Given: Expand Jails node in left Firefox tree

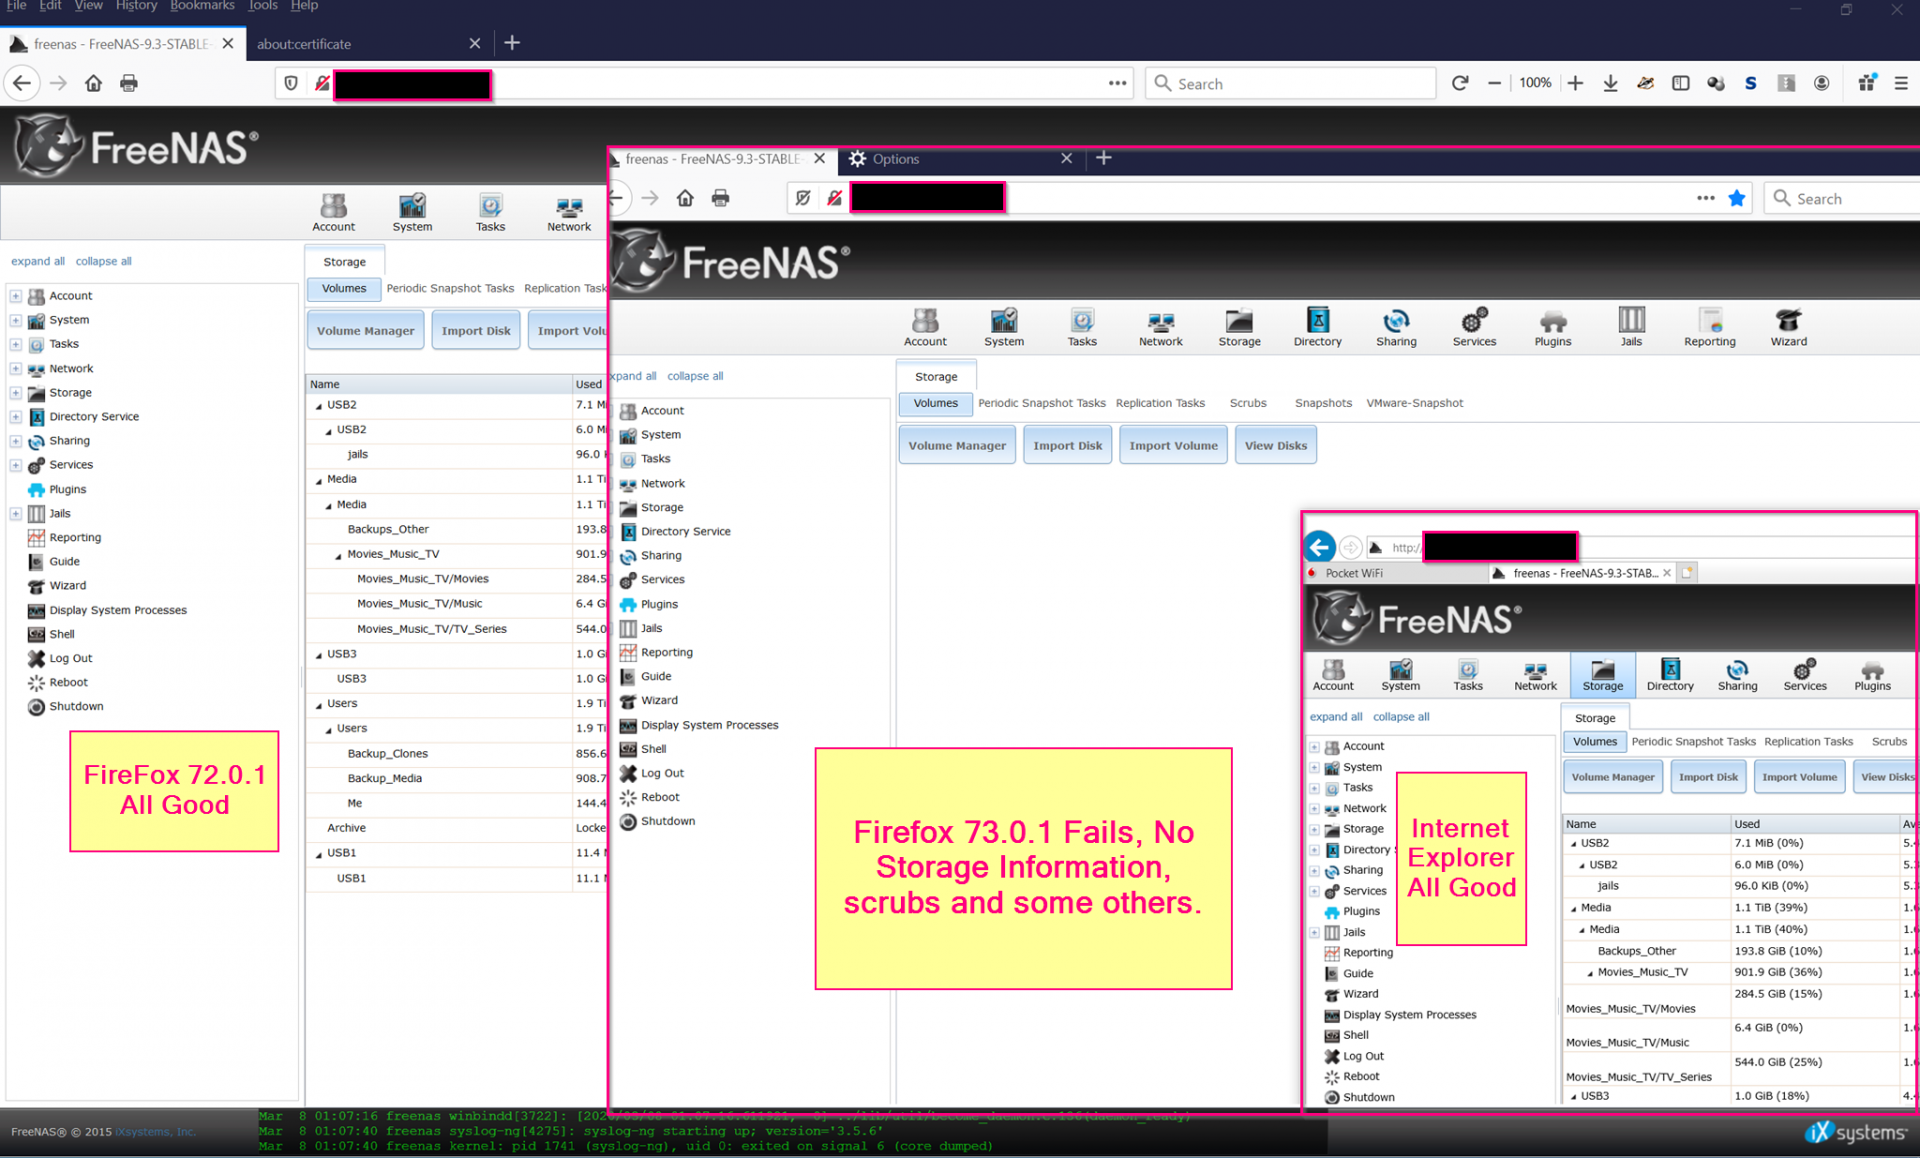Looking at the screenshot, I should point(16,514).
